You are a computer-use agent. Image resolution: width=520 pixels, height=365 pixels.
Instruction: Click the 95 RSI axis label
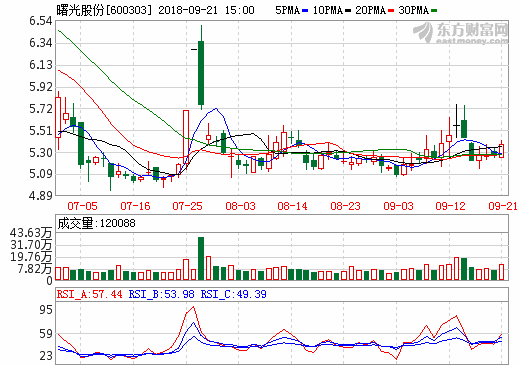click(x=46, y=310)
